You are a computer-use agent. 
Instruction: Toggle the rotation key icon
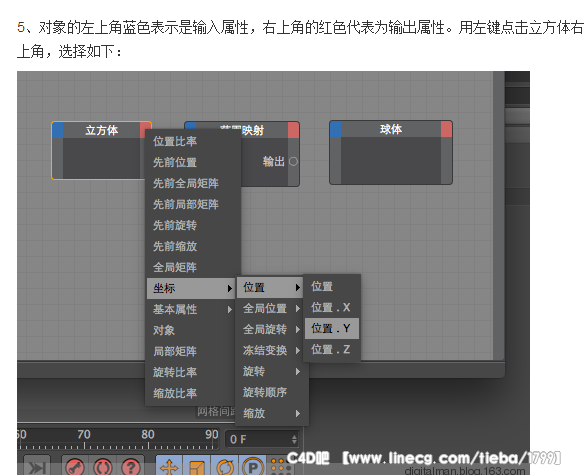coord(225,466)
